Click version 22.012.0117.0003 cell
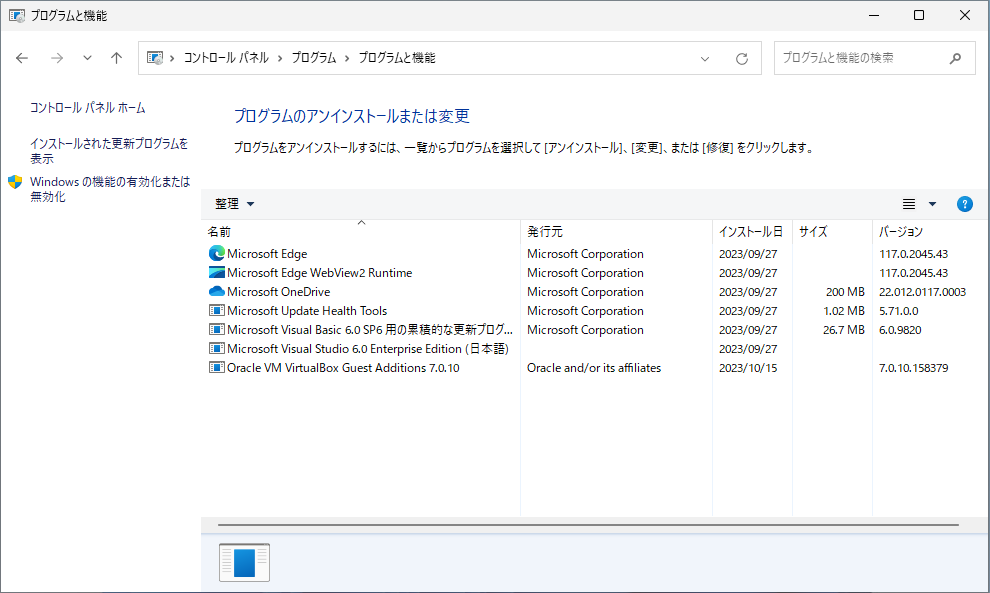 922,292
